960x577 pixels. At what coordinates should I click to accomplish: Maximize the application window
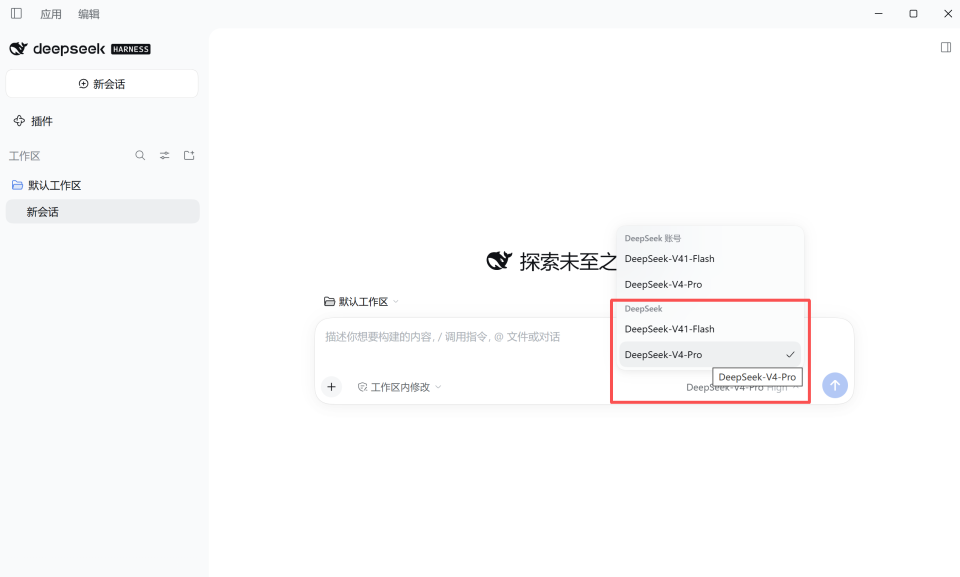(913, 13)
